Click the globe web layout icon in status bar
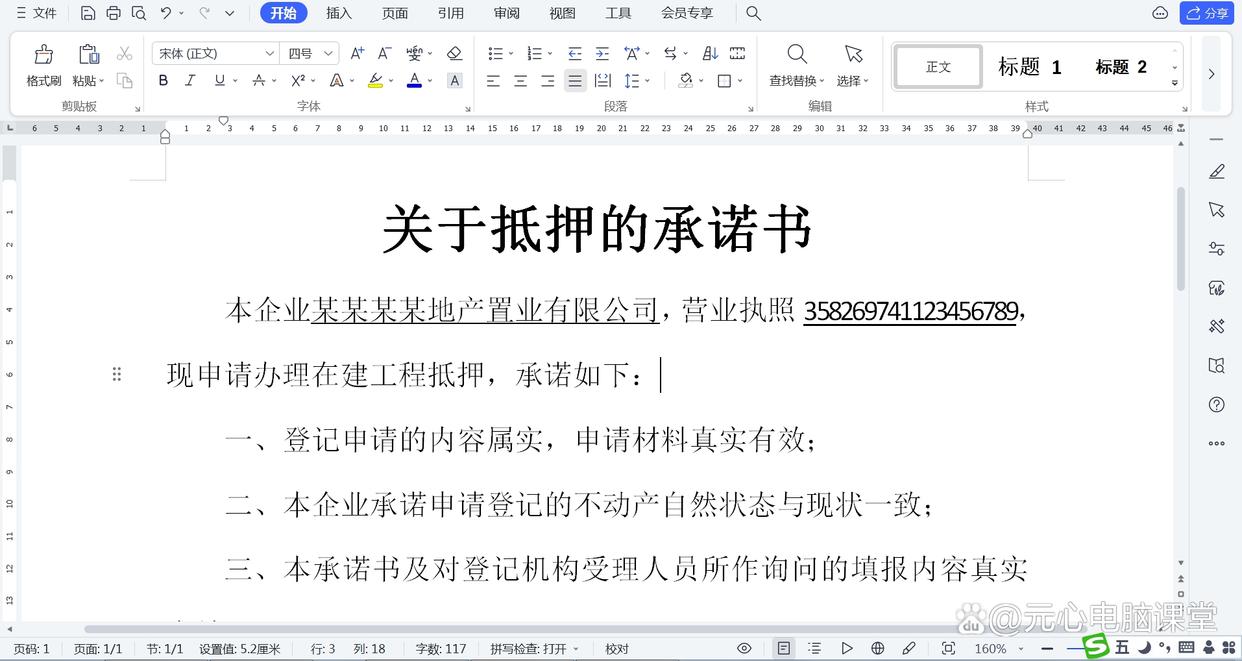1242x661 pixels. (878, 649)
